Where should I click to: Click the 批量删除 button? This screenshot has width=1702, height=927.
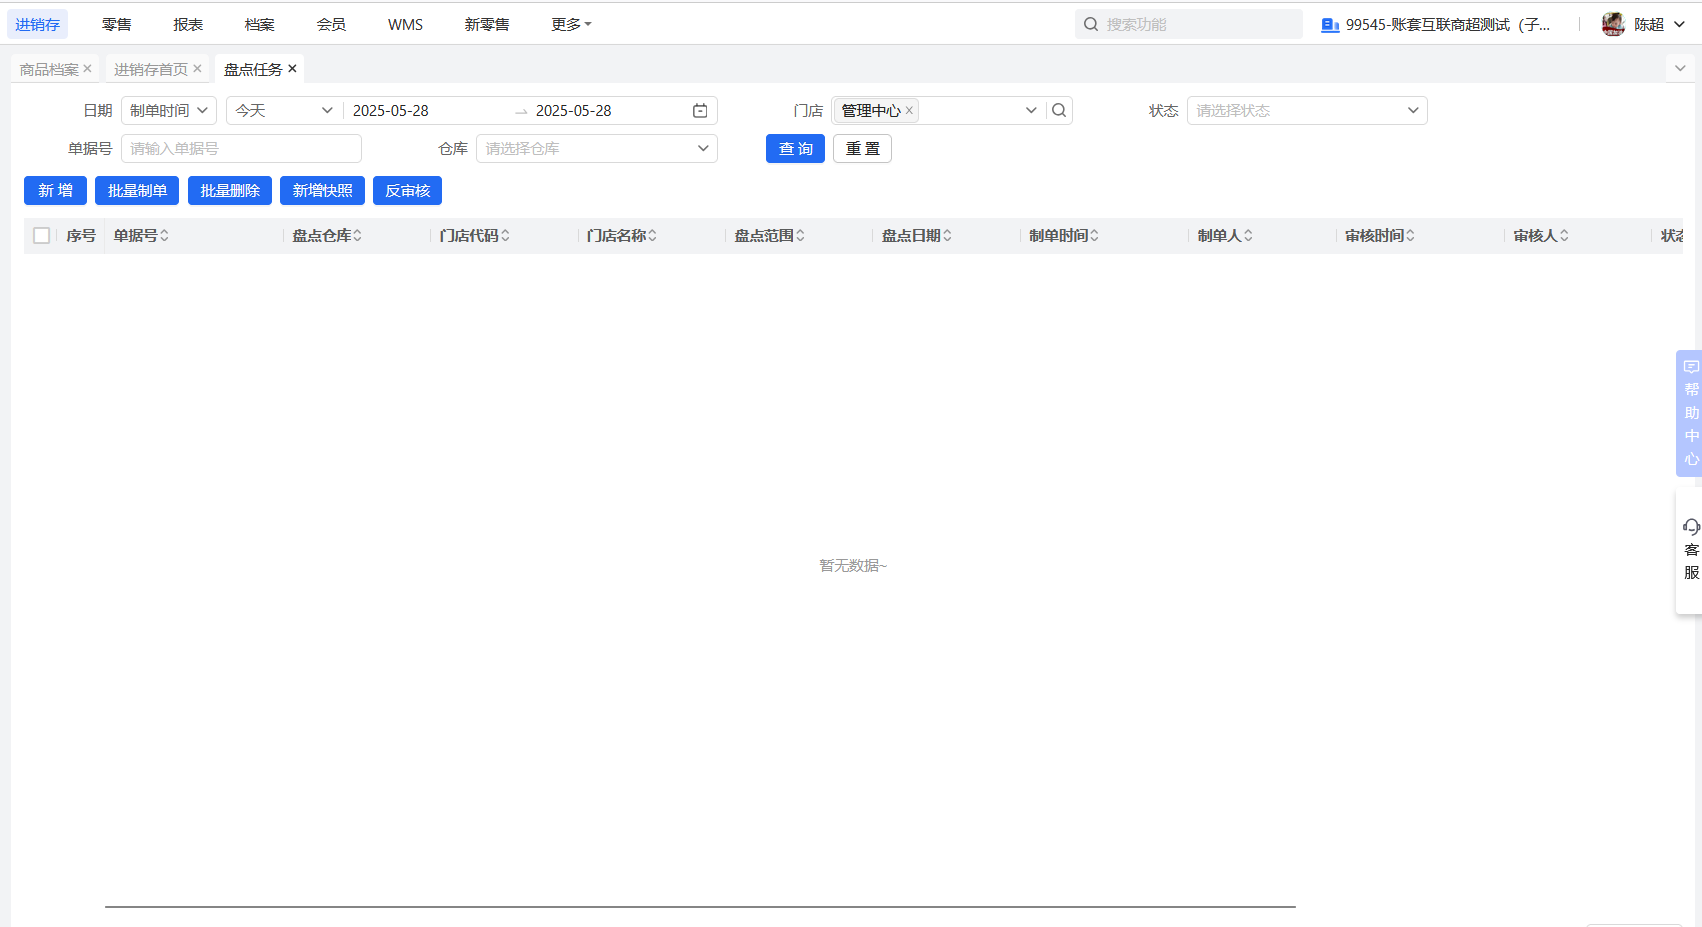pyautogui.click(x=230, y=190)
